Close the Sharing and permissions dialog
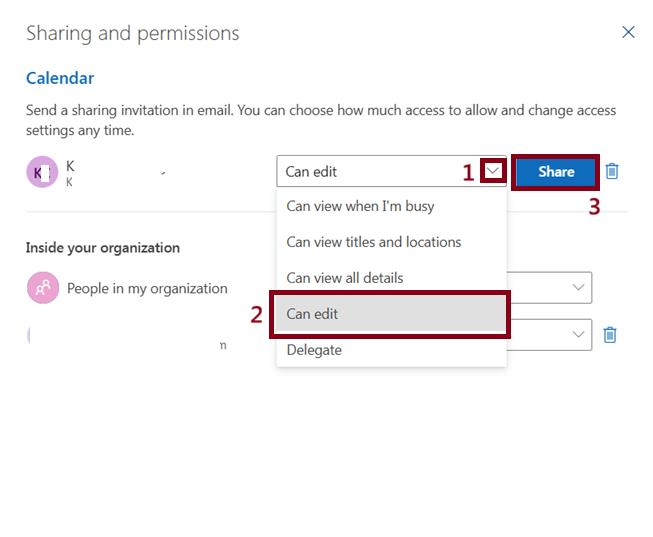The width and height of the screenshot is (653, 537). pyautogui.click(x=628, y=32)
